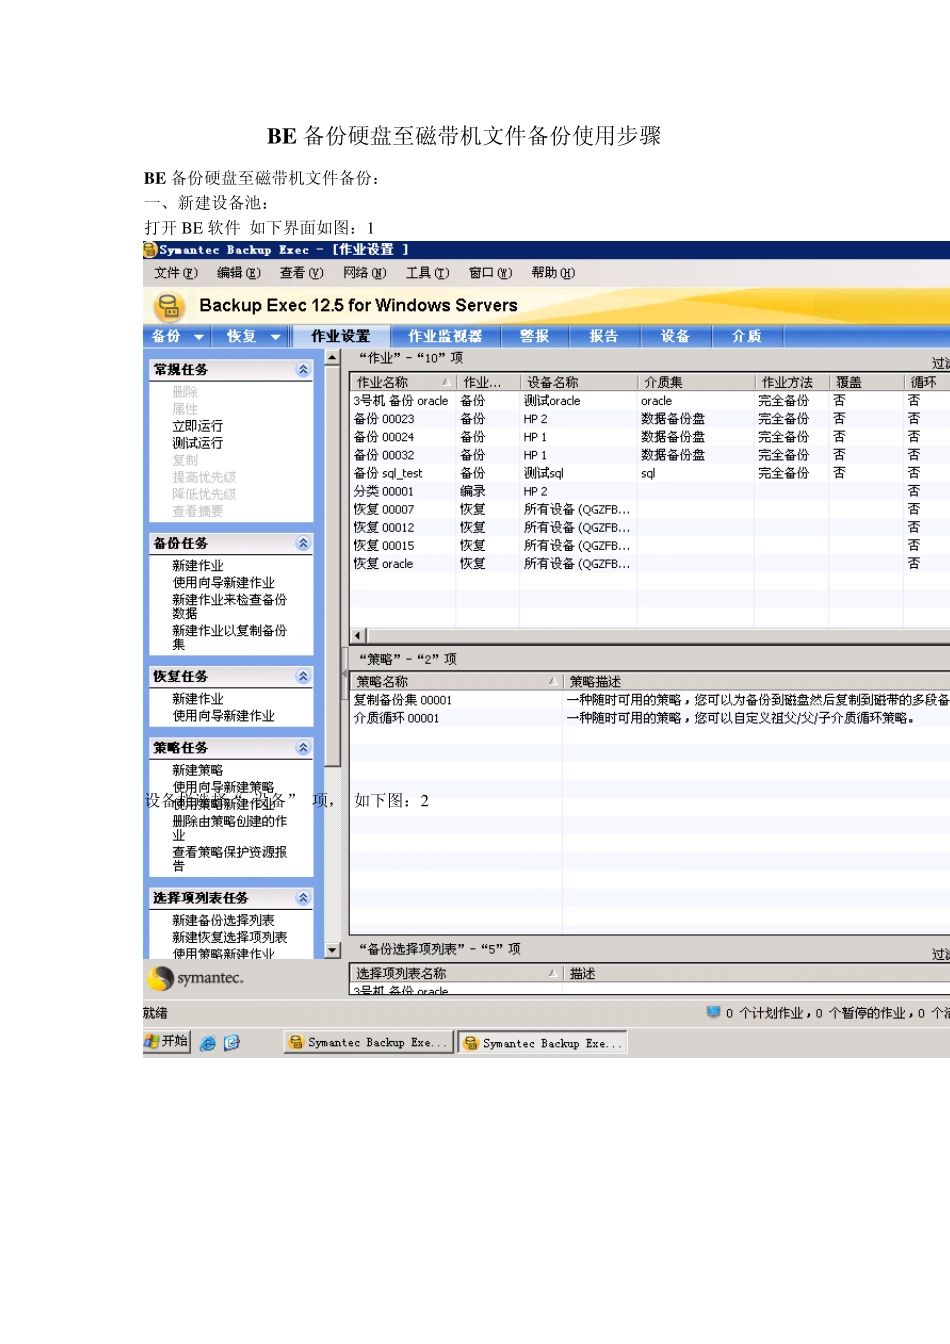Launch Internet Explorer from quick launch
Viewport: 950px width, 1344px height.
(x=208, y=1042)
